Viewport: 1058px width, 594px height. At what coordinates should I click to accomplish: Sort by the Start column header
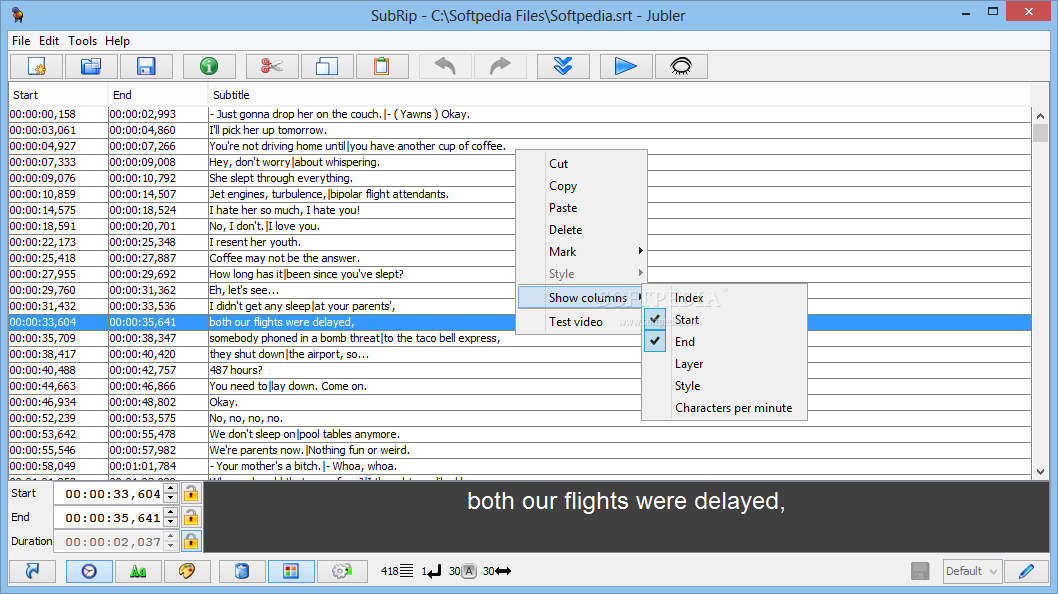[58, 95]
